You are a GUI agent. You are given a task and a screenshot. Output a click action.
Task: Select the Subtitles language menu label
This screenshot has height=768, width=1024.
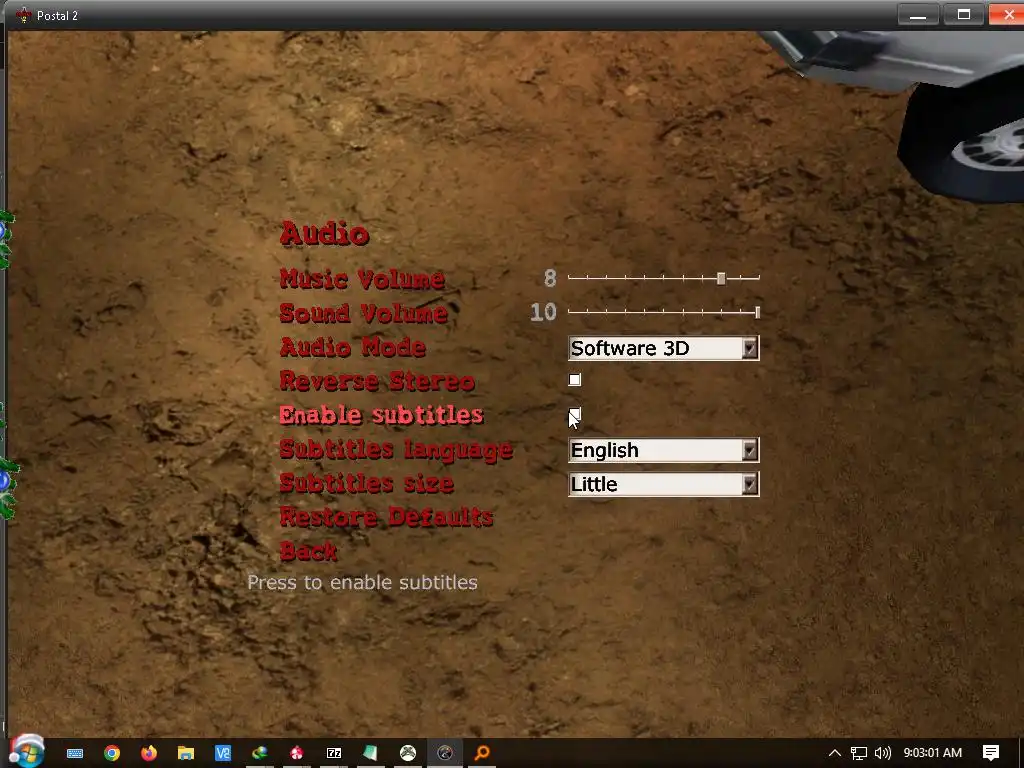396,450
